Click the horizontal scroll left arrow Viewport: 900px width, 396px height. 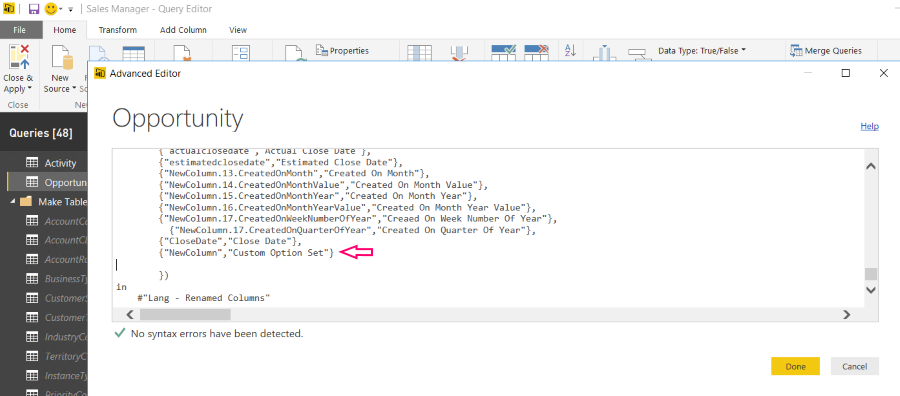130,314
